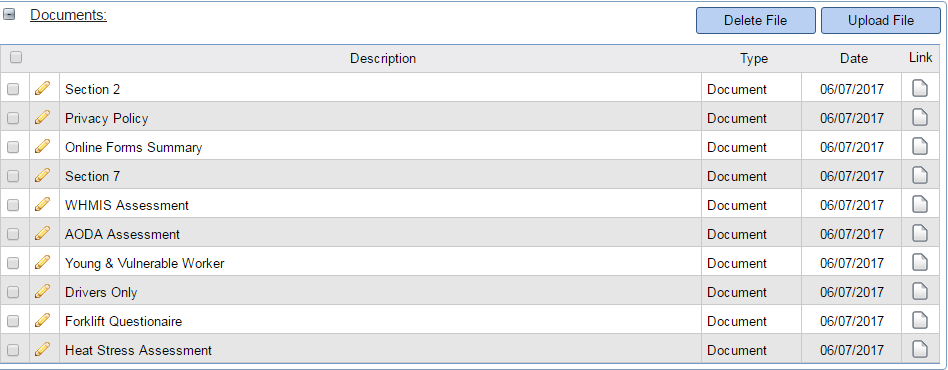Open the Online Forms Summary file icon
The width and height of the screenshot is (948, 370).
pos(920,146)
